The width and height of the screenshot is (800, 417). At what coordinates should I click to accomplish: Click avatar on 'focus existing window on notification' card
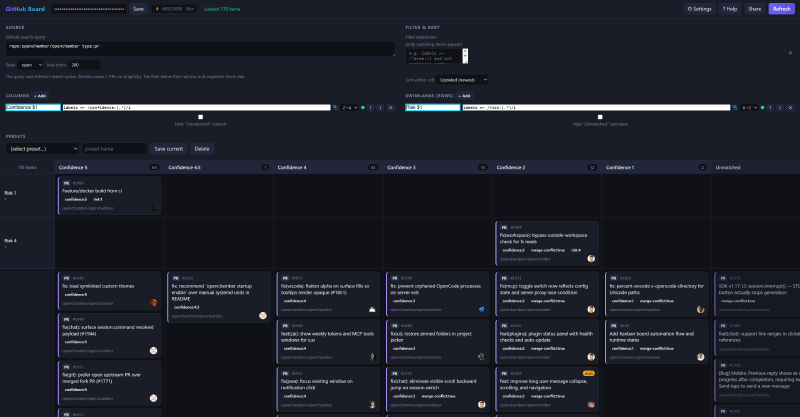click(x=372, y=405)
